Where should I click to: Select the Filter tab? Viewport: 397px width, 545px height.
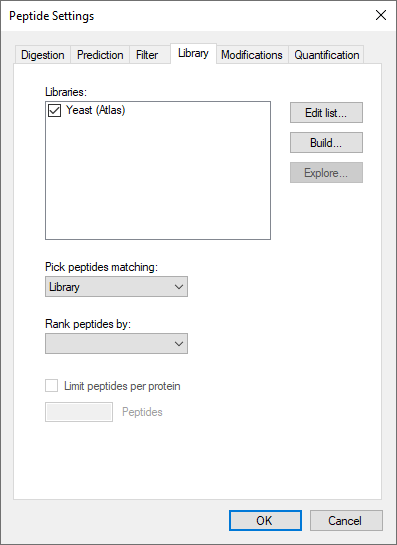147,55
